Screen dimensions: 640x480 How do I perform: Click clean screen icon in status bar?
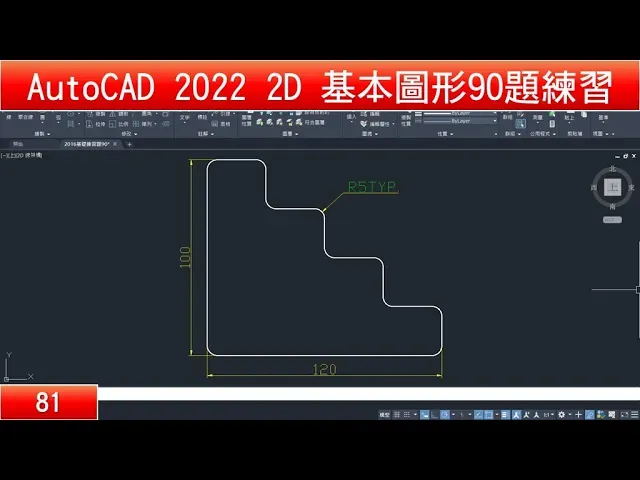623,414
